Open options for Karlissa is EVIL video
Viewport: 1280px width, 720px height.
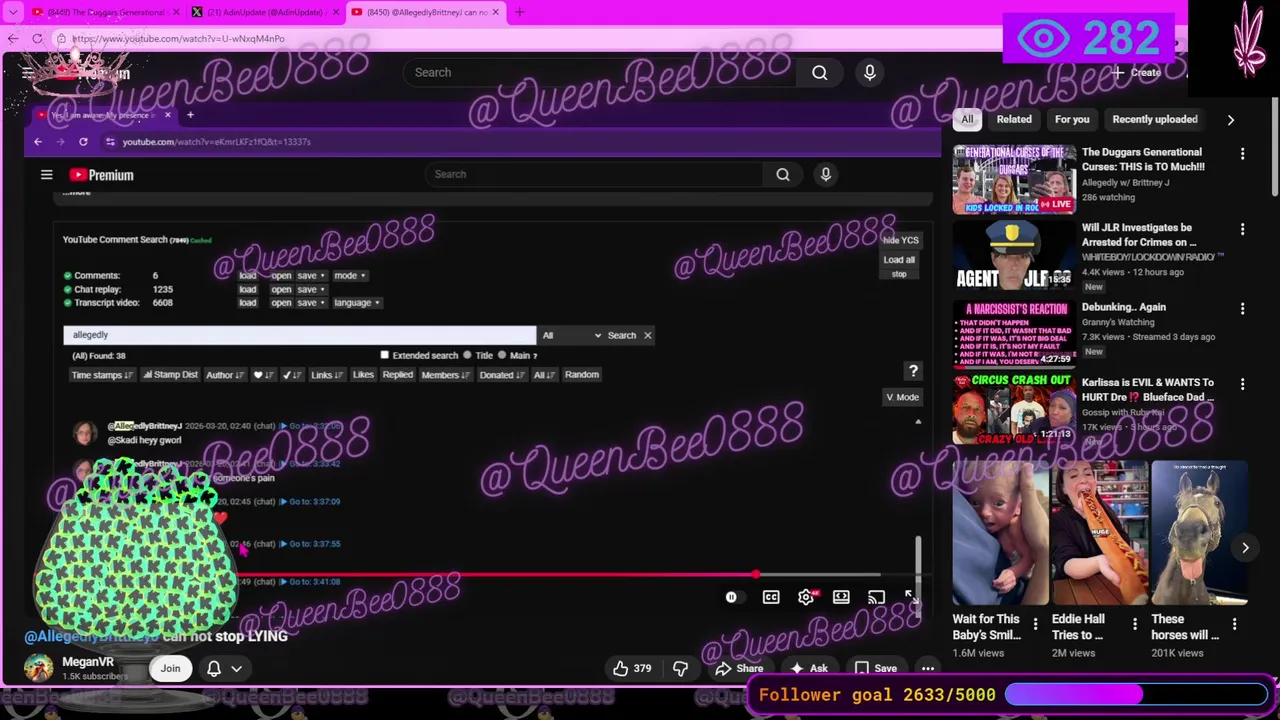1242,384
